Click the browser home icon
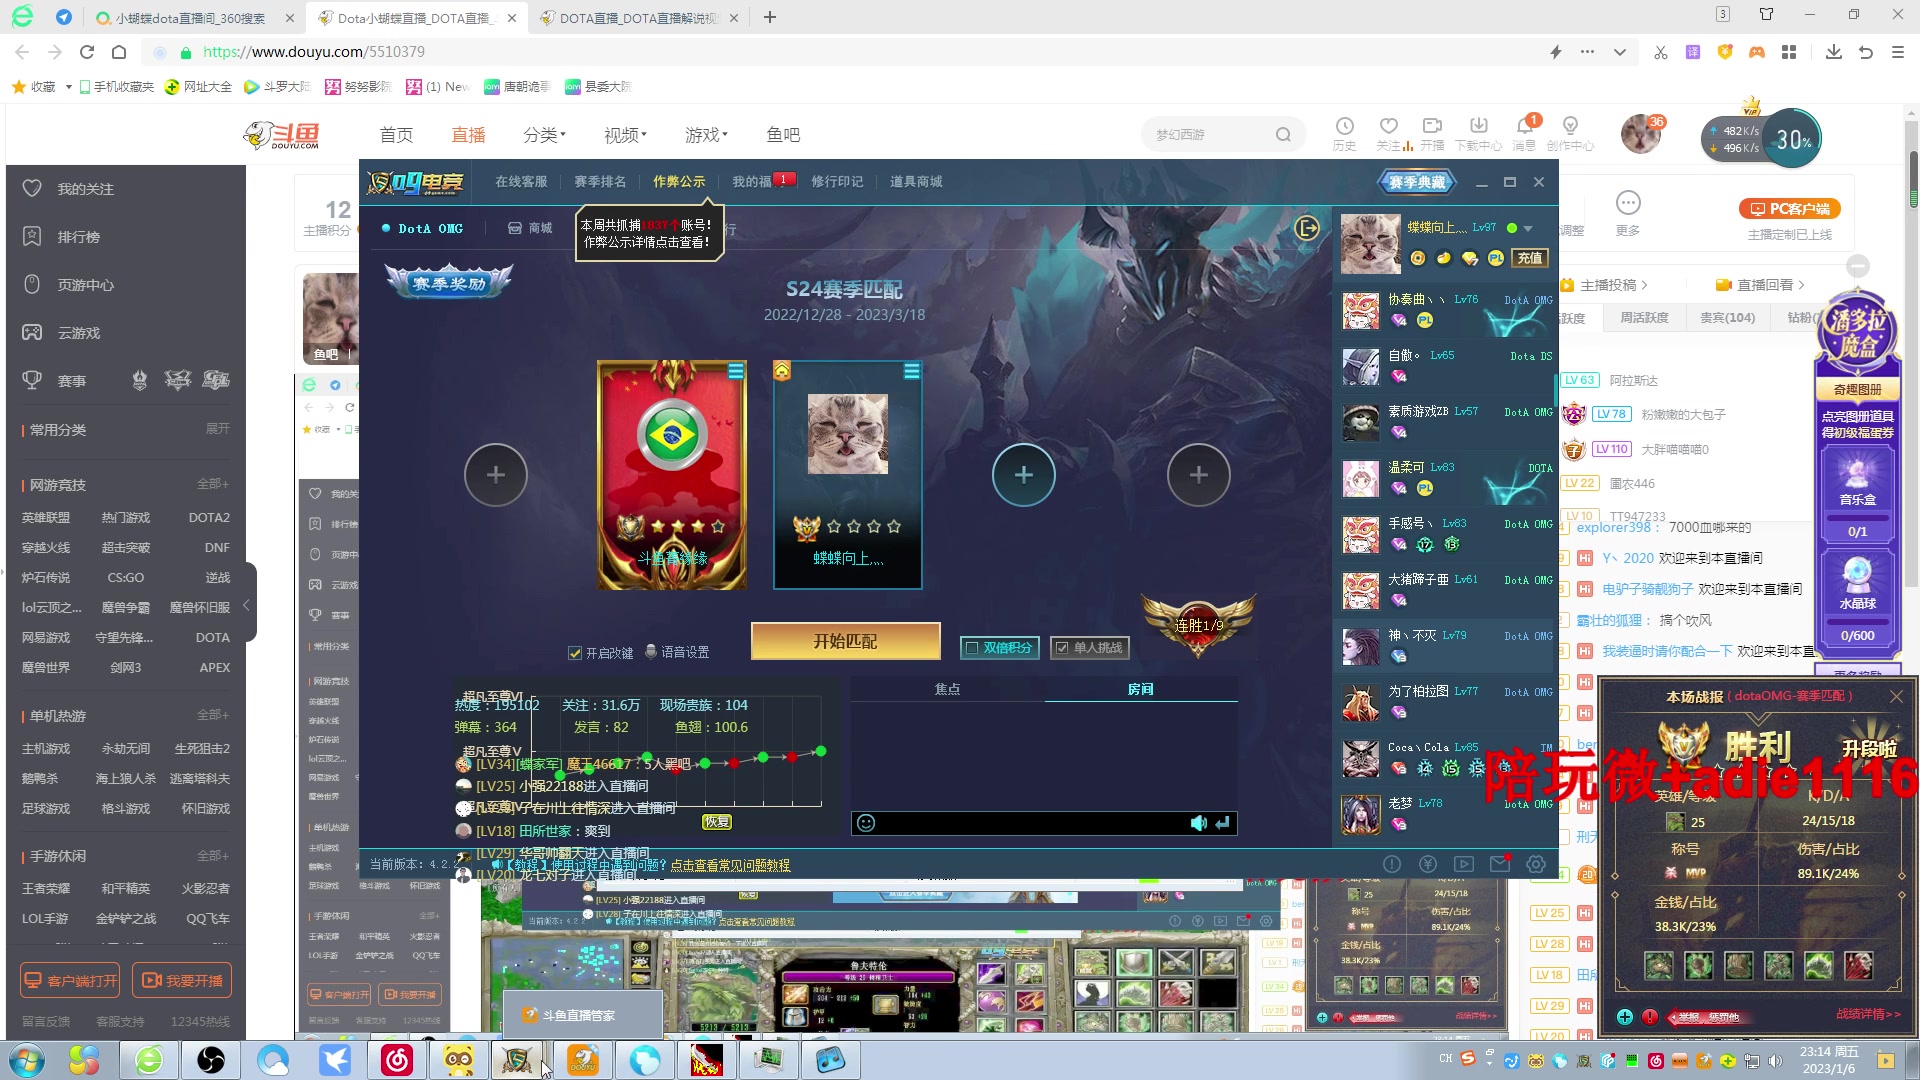 119,52
